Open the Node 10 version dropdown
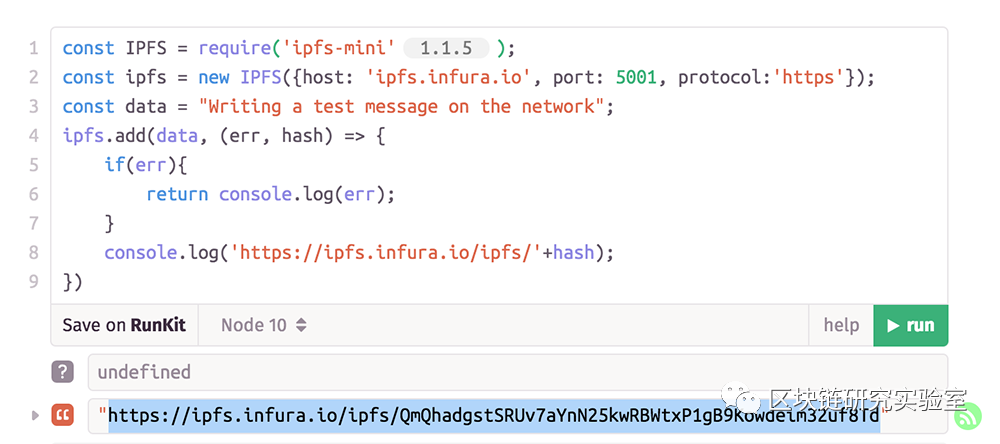Image resolution: width=1000 pixels, height=444 pixels. pos(263,325)
